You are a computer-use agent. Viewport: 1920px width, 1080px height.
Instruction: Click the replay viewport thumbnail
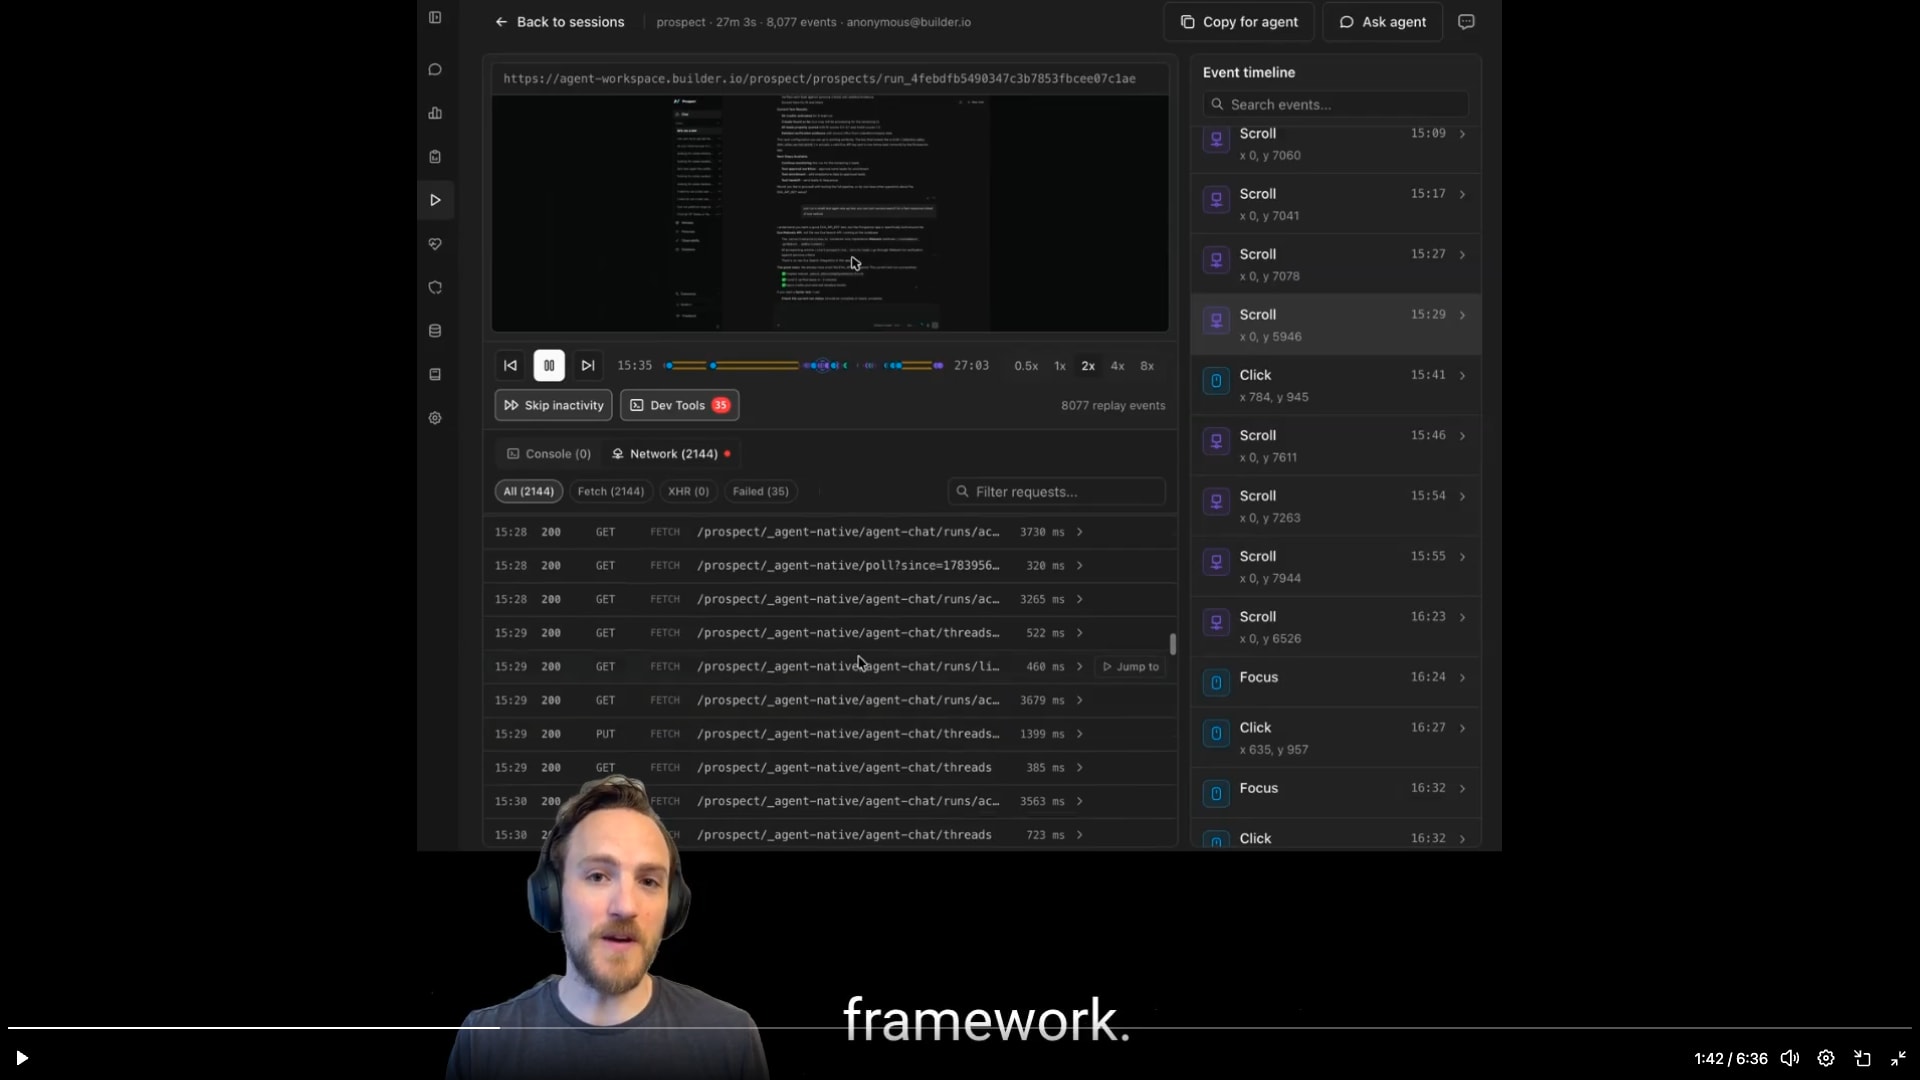(830, 213)
